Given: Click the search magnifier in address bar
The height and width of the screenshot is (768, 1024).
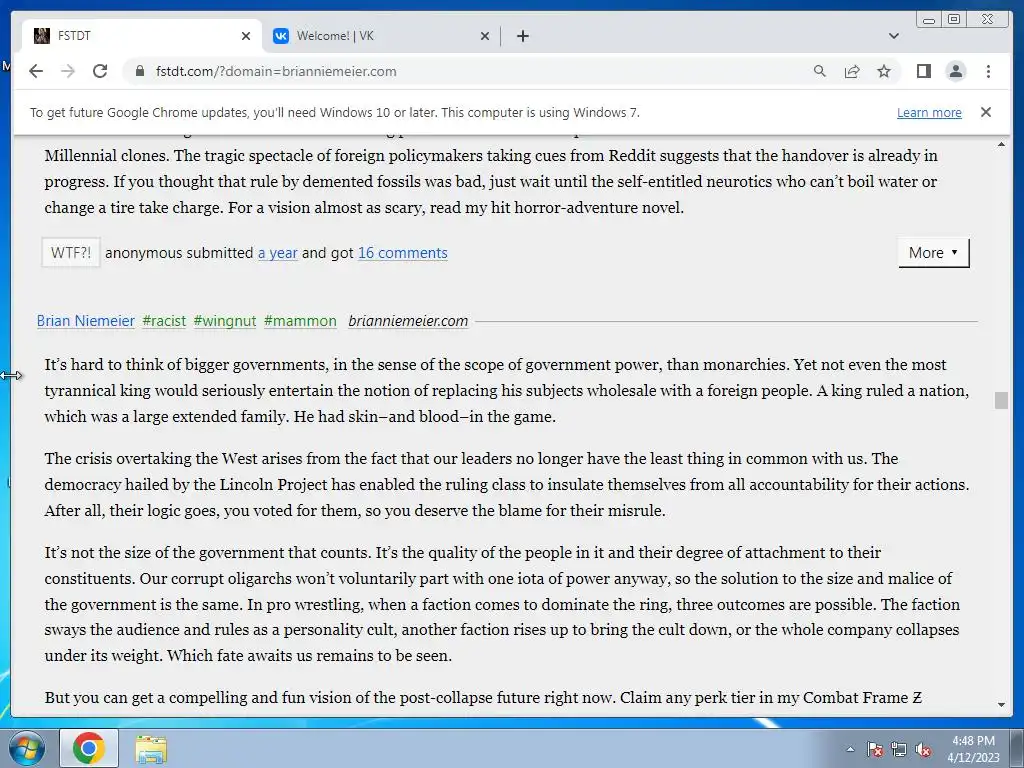Looking at the screenshot, I should click(820, 71).
